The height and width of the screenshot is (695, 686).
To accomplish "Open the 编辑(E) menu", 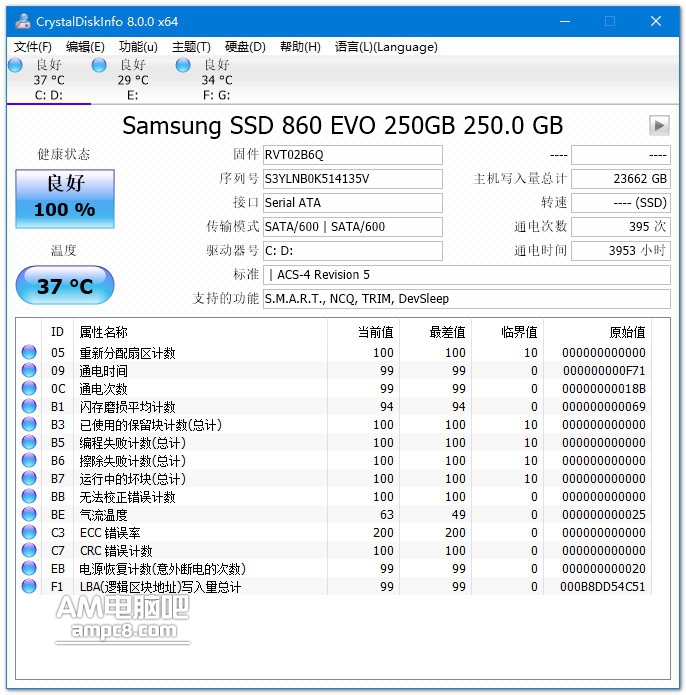I will (85, 47).
